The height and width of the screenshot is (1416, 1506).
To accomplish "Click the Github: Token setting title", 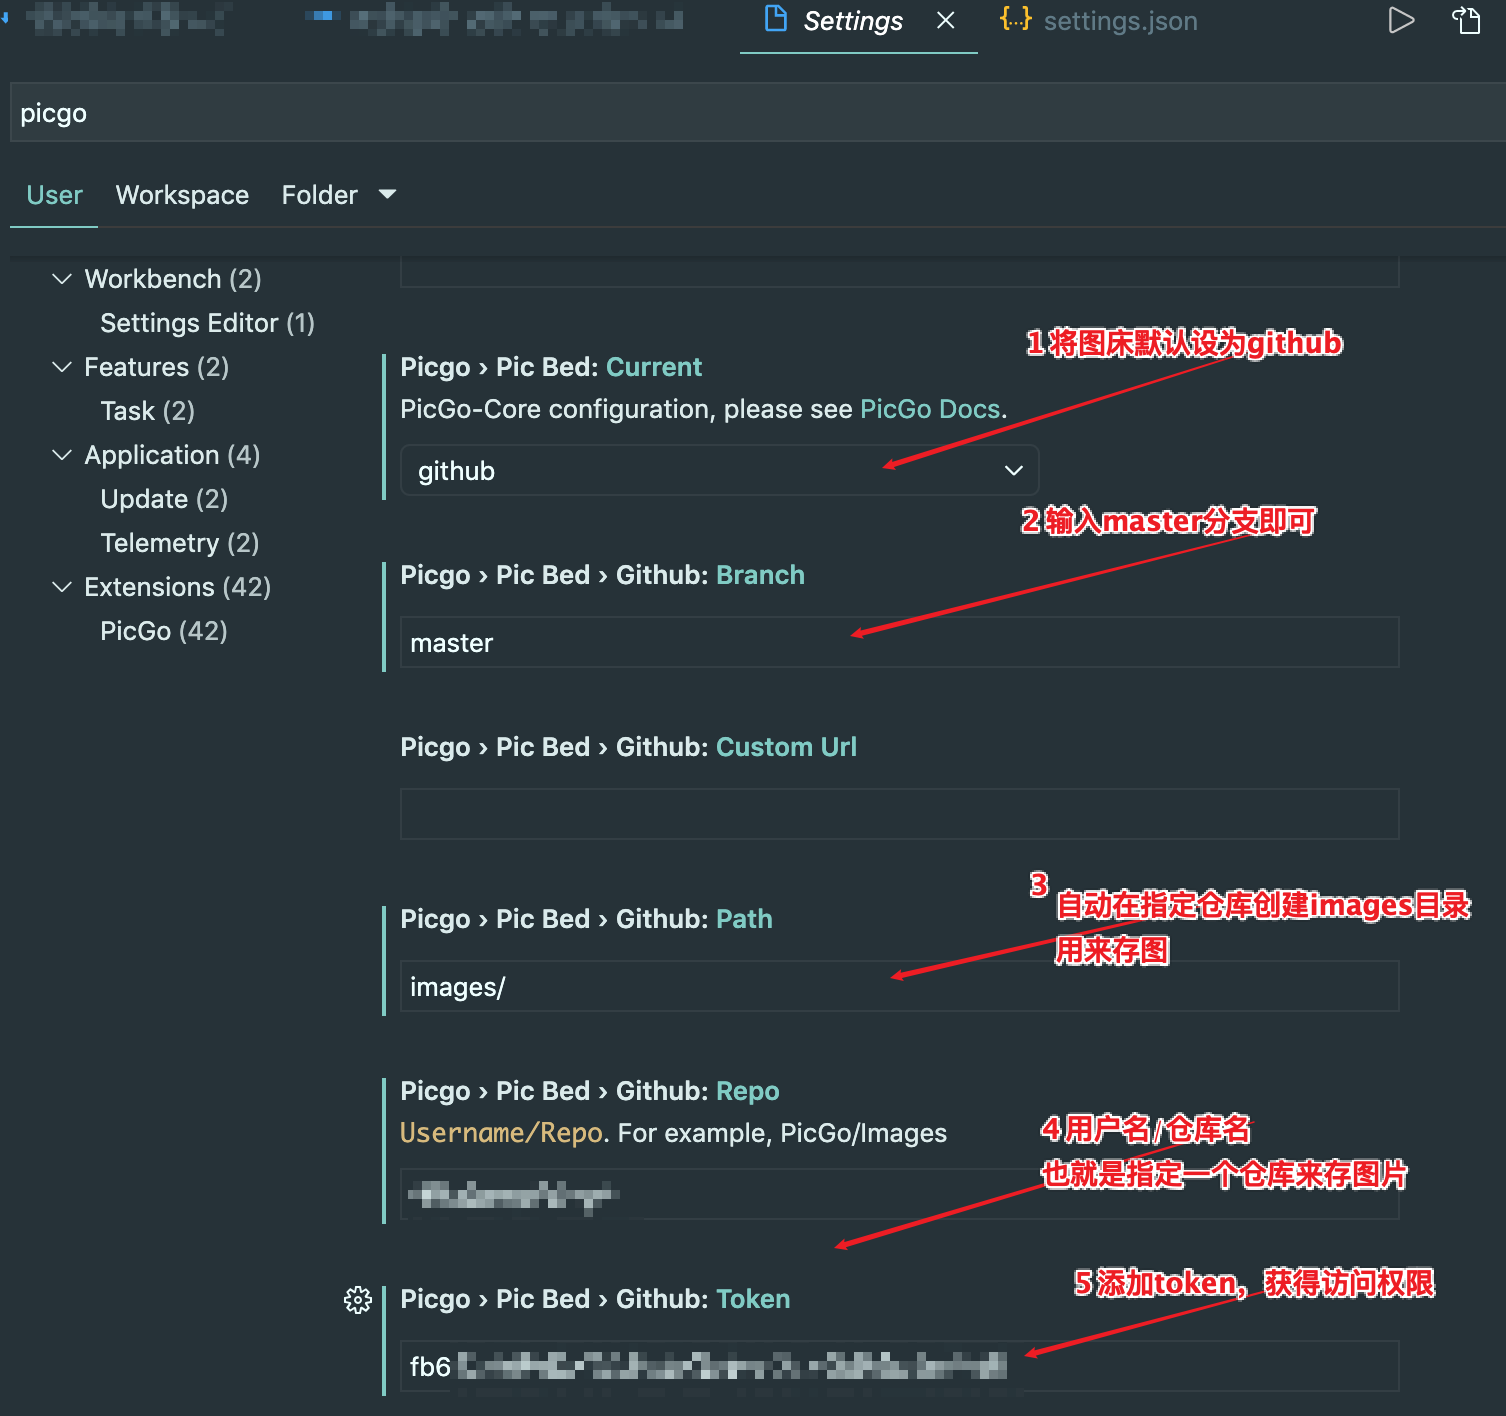I will click(x=595, y=1299).
